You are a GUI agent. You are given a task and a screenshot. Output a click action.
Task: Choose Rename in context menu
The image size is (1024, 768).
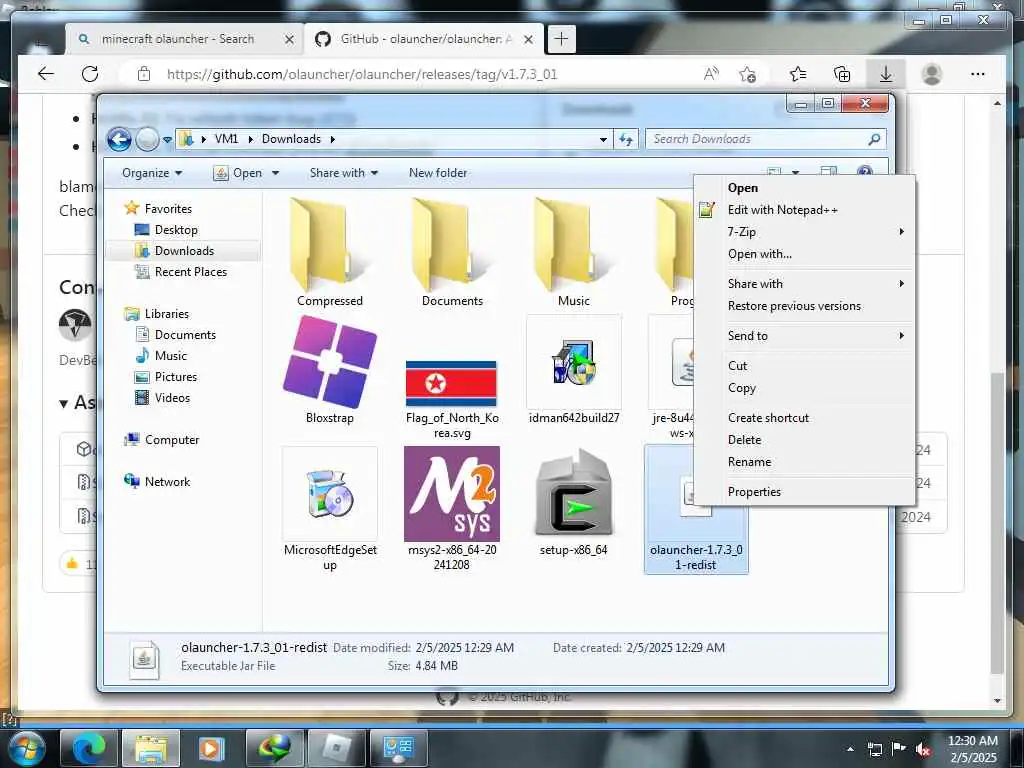[x=805, y=462]
